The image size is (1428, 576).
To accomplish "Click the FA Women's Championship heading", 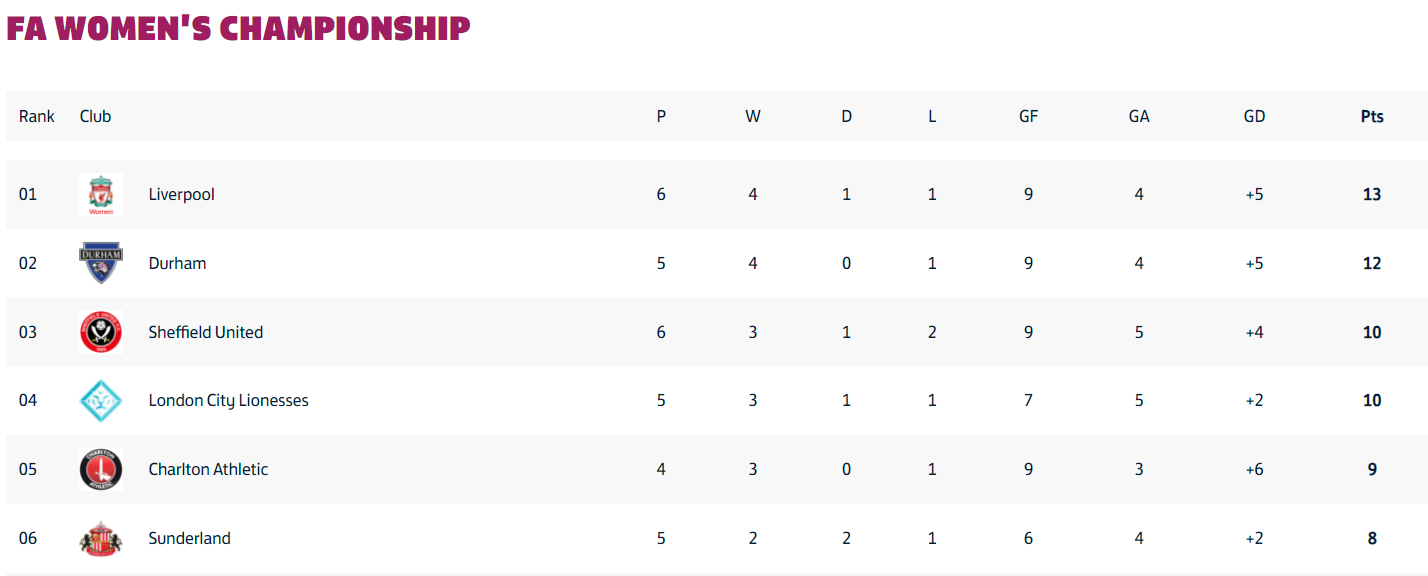I will [238, 28].
